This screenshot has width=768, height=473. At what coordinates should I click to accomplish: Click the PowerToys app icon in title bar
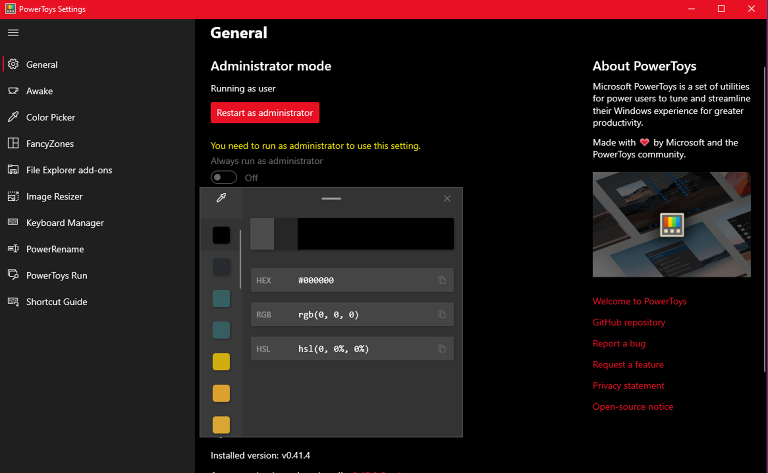[10, 9]
